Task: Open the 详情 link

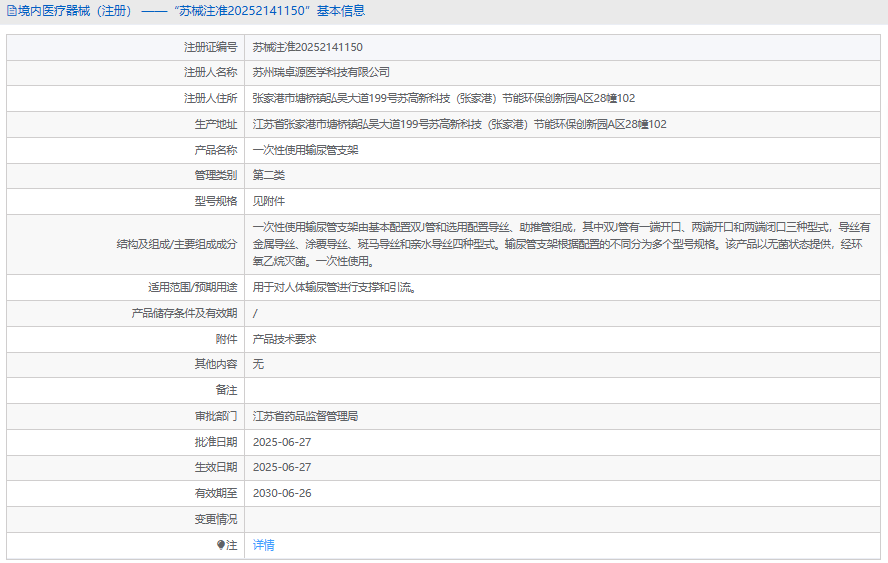Action: point(263,545)
